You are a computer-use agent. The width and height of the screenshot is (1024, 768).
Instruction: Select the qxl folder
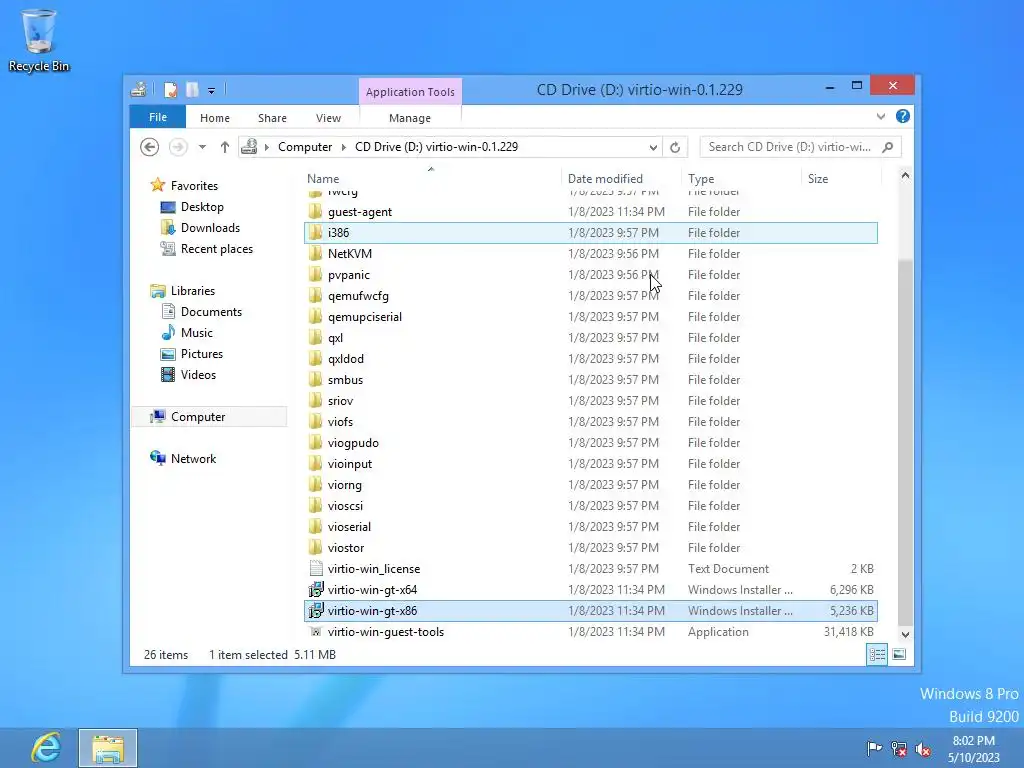tap(335, 338)
